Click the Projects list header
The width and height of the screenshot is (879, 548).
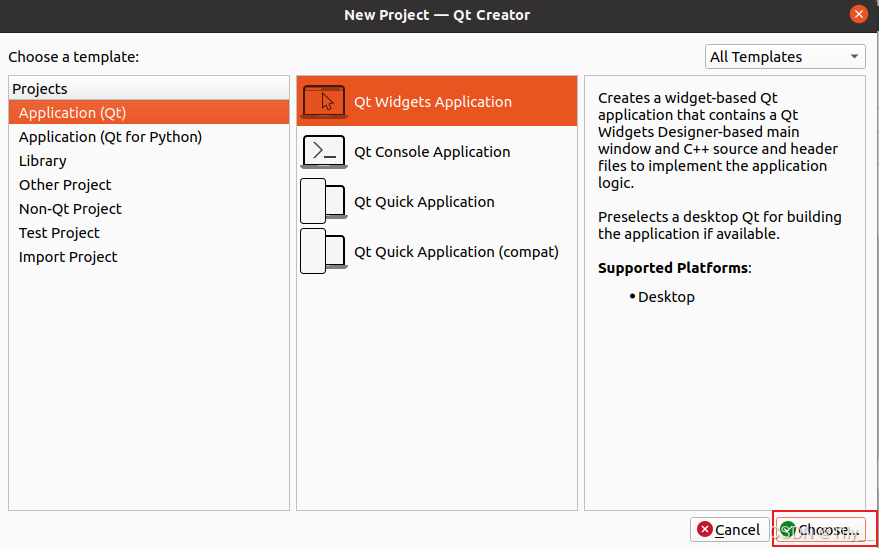(149, 89)
